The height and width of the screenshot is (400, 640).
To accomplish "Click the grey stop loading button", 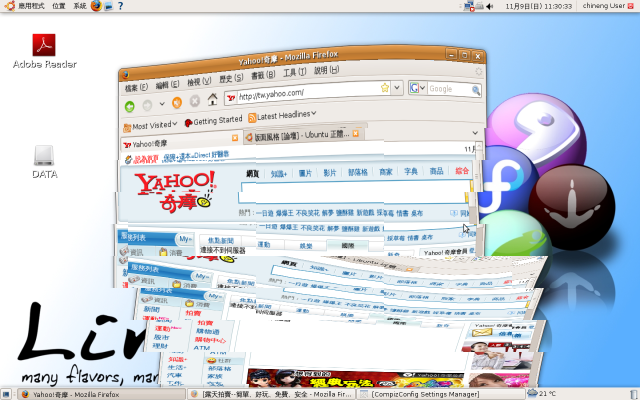I will pyautogui.click(x=195, y=101).
